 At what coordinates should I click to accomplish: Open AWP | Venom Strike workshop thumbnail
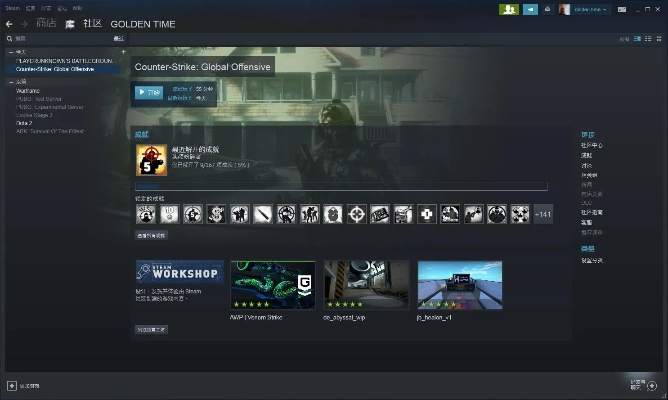coord(272,286)
